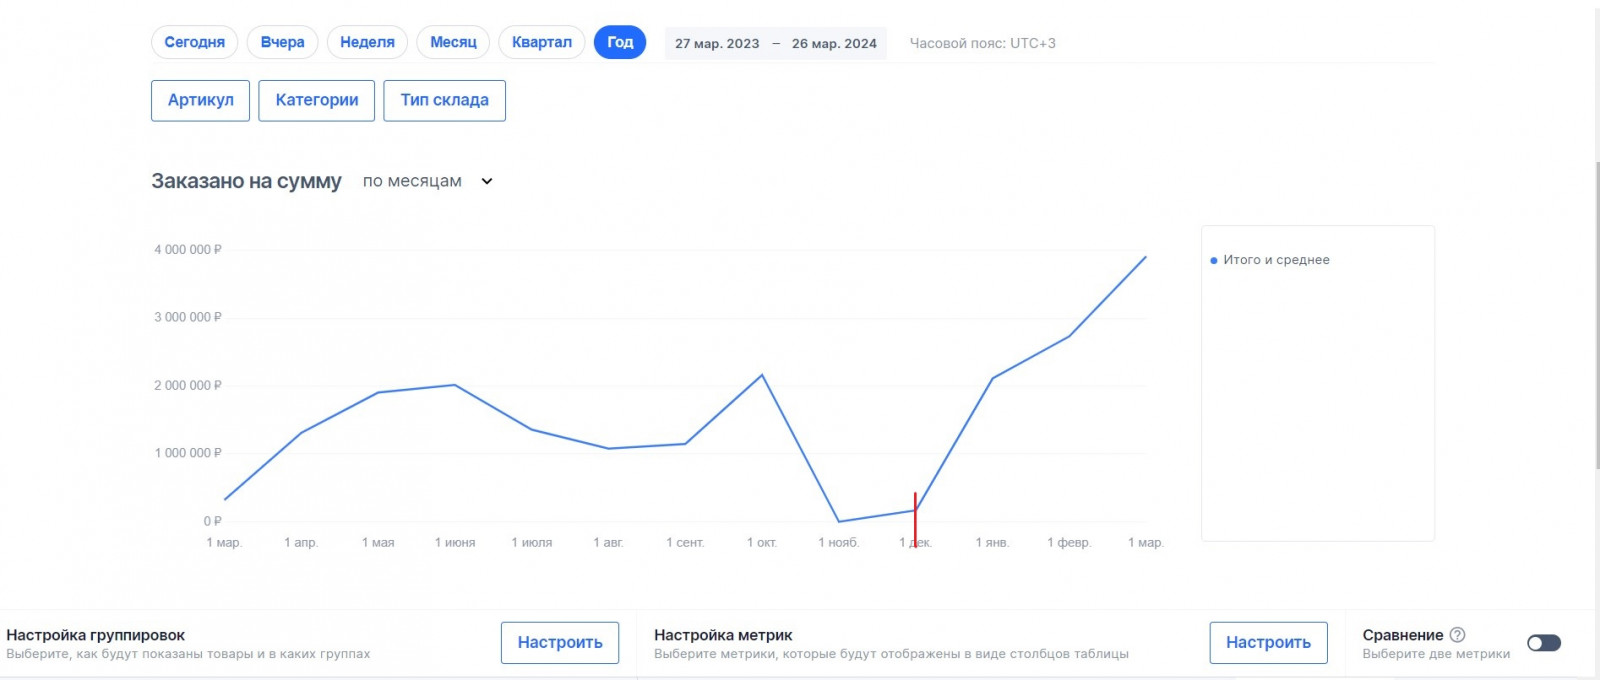The width and height of the screenshot is (1600, 680).
Task: Click the Сравнение help question icon
Action: pyautogui.click(x=1457, y=634)
